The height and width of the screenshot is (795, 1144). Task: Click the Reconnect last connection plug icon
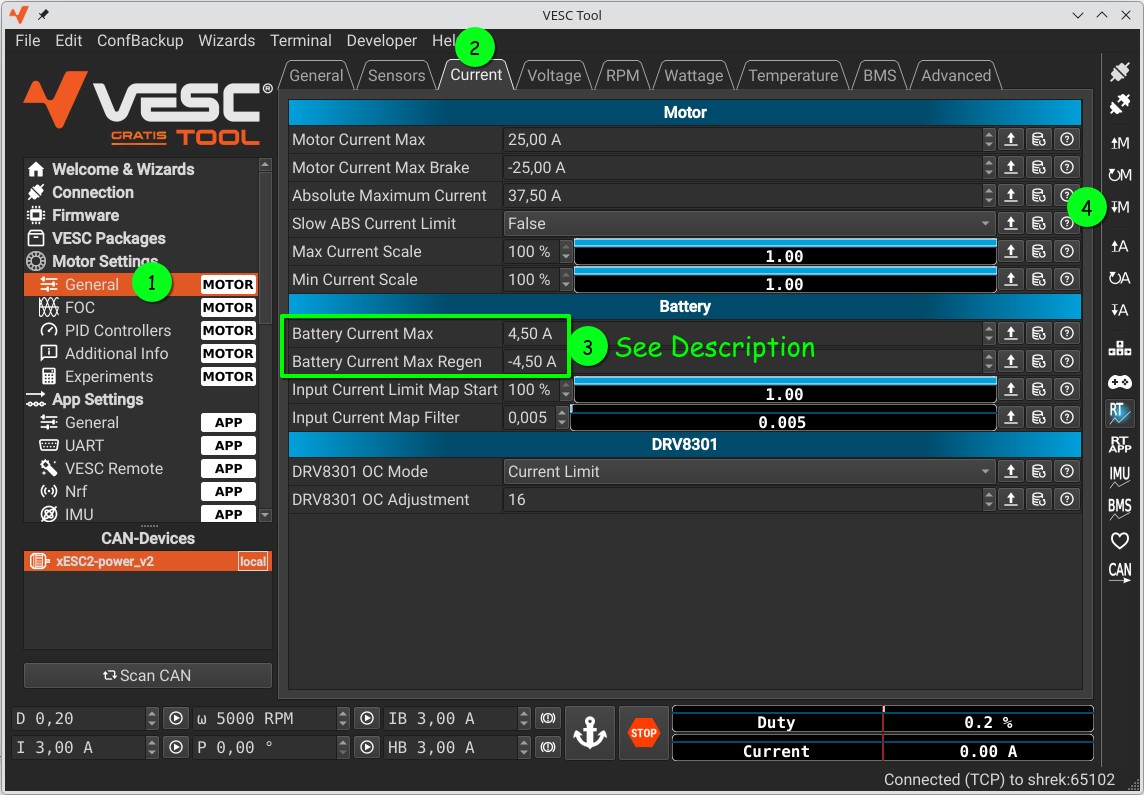coord(1119,73)
